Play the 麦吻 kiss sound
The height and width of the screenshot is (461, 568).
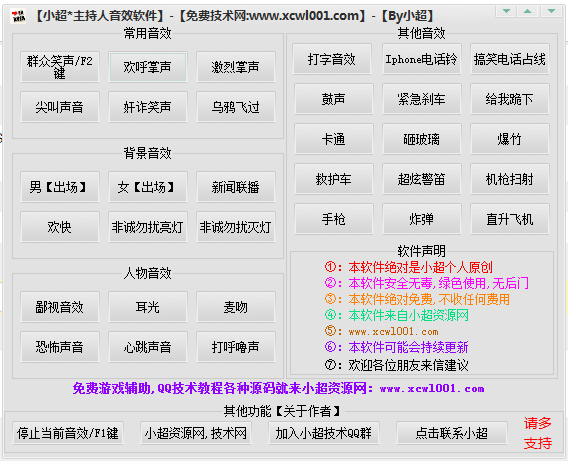(236, 307)
